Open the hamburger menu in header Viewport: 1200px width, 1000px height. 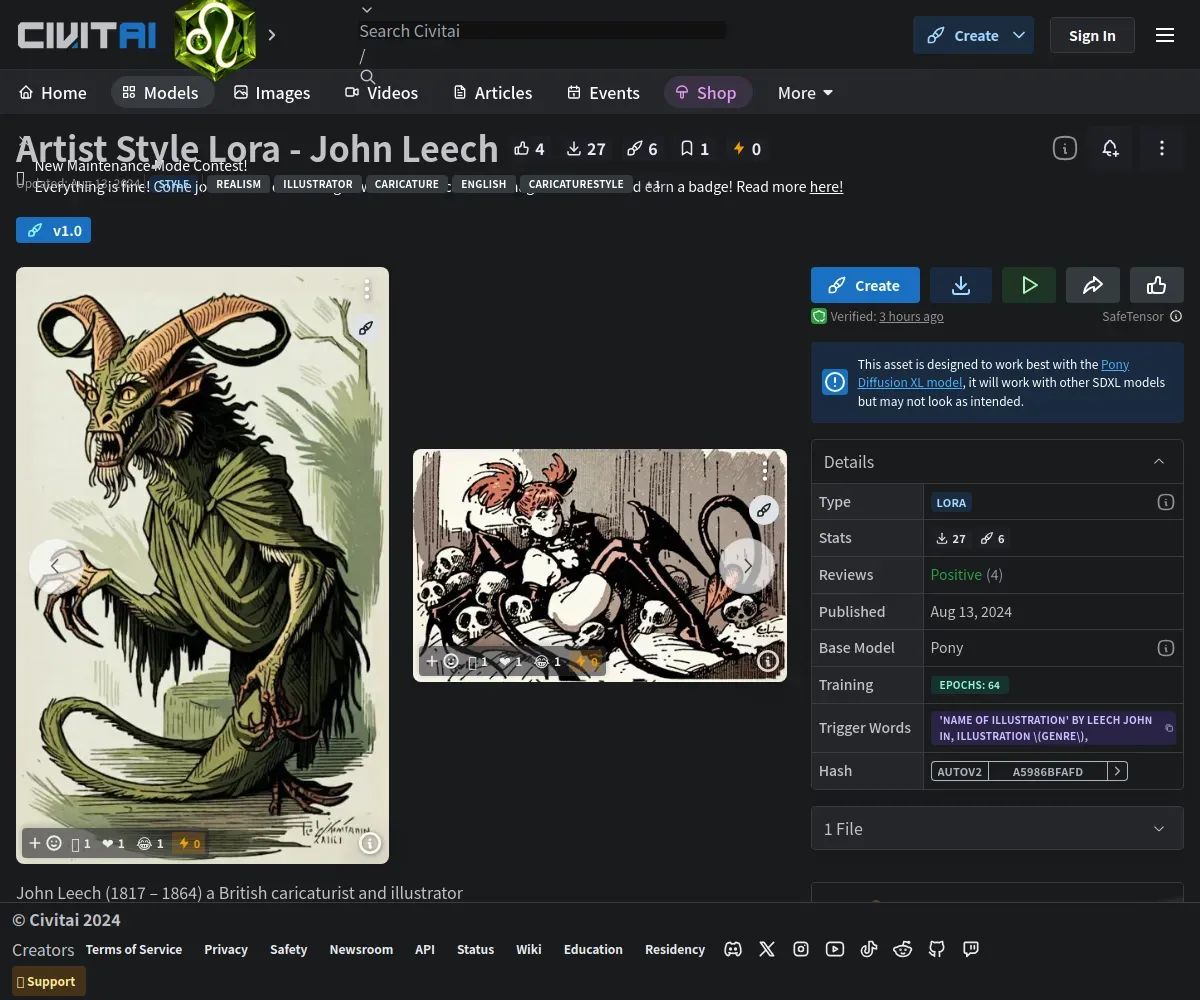tap(1165, 35)
